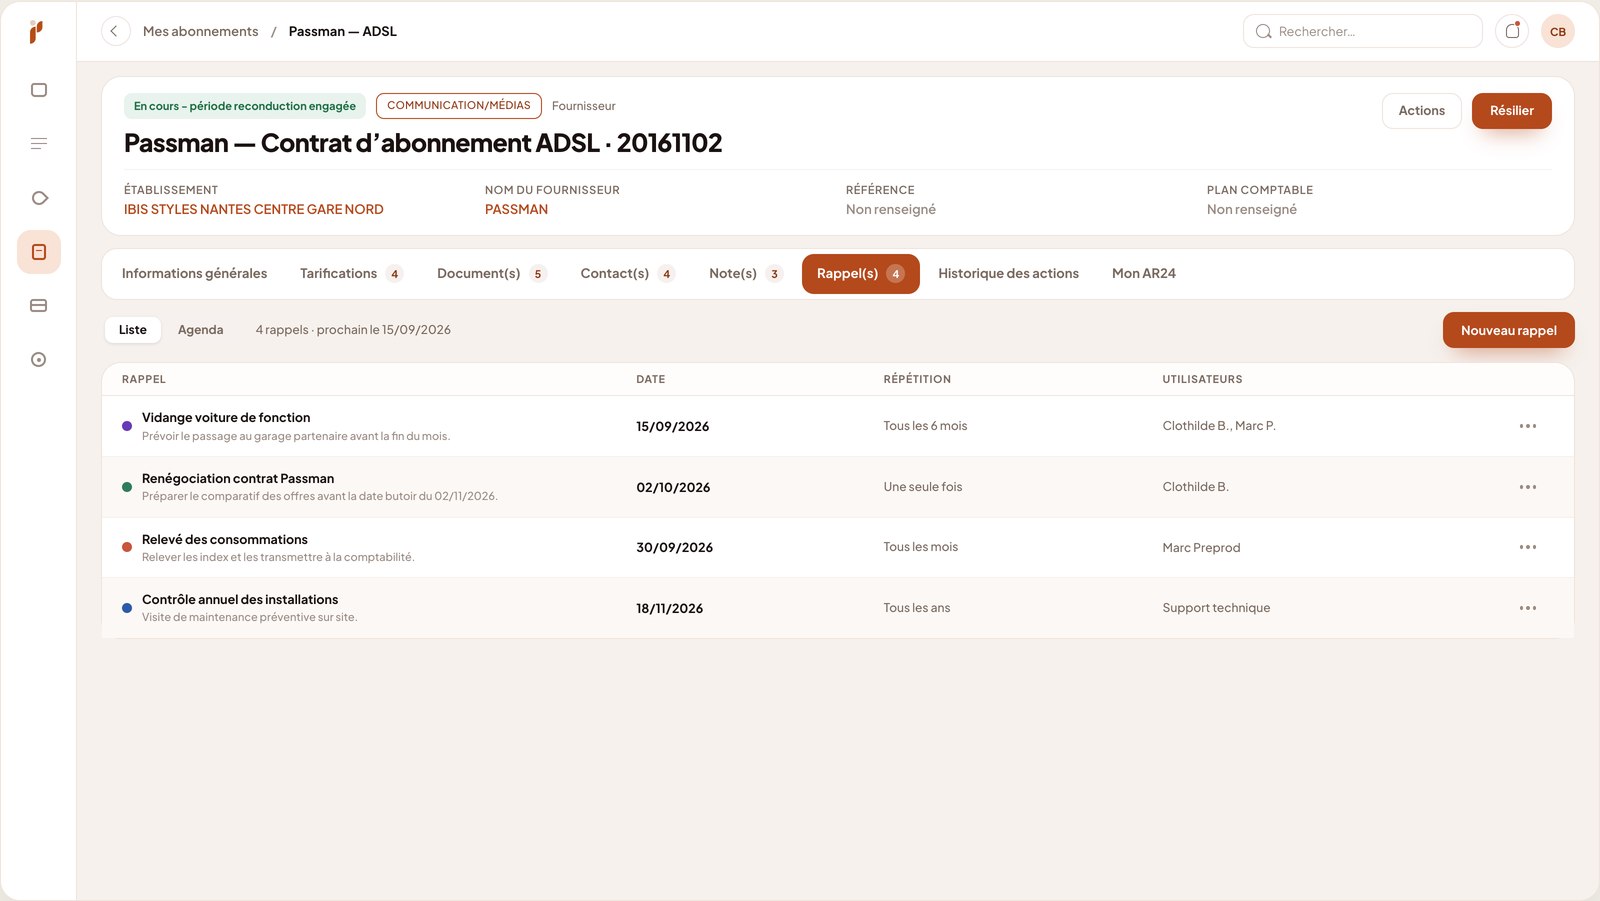The height and width of the screenshot is (901, 1600).
Task: Open options menu for Relevé des consommations
Action: point(1528,547)
